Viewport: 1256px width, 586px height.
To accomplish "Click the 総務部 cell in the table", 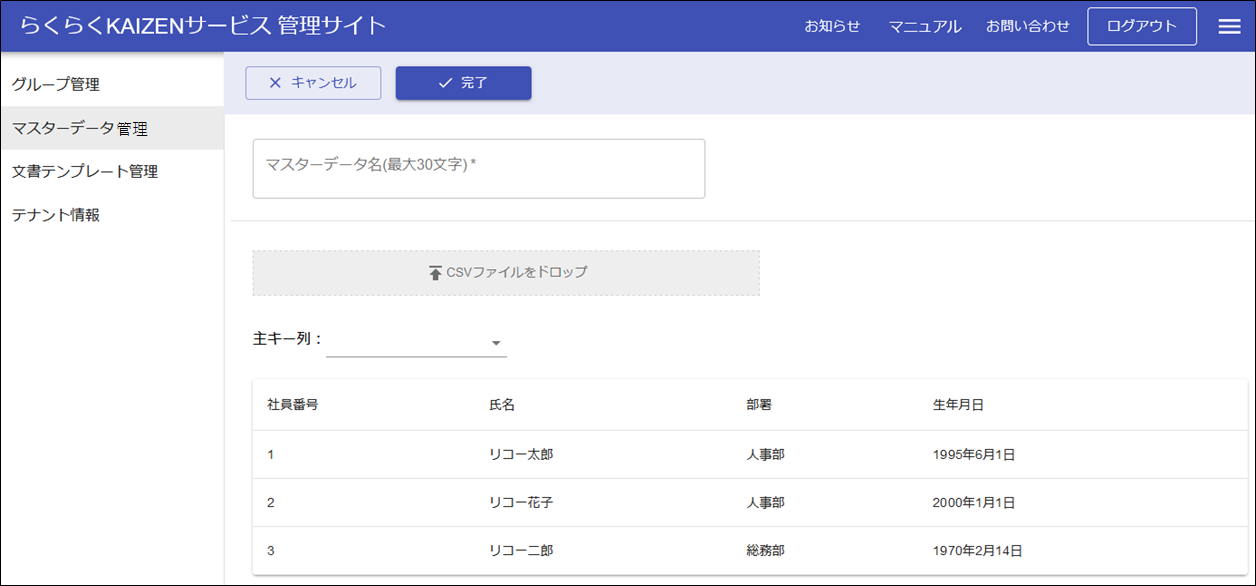I will coord(765,551).
